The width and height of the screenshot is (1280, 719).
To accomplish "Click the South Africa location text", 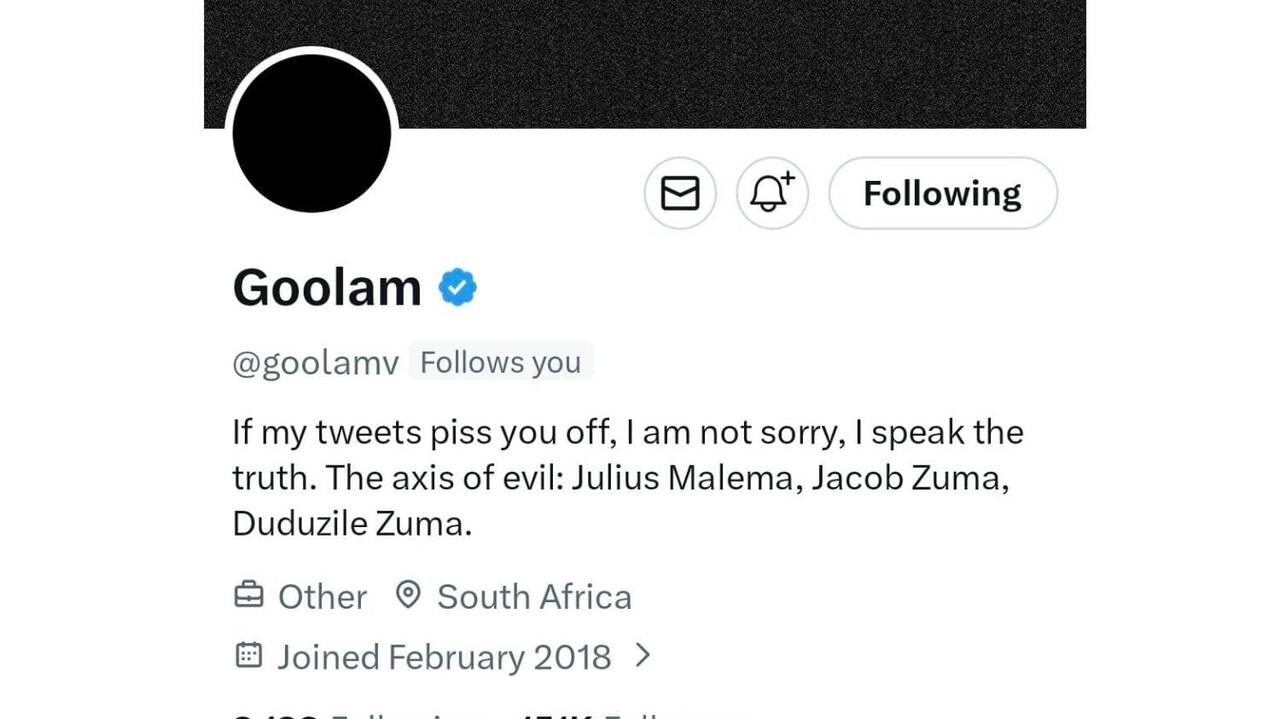I will 534,597.
